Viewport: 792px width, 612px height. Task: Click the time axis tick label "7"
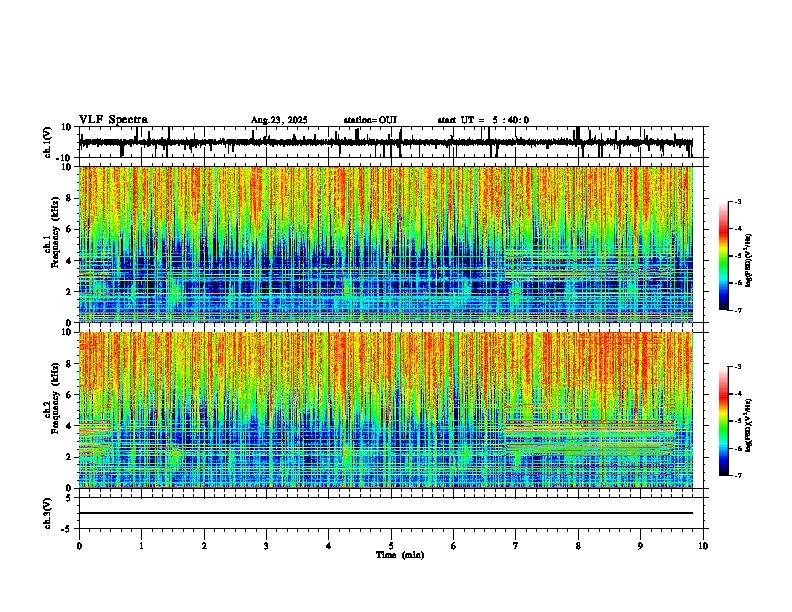point(516,546)
